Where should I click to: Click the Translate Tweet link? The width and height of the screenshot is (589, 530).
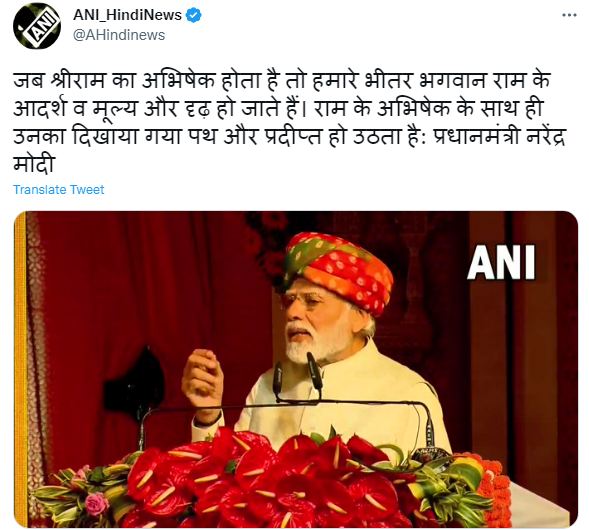click(59, 189)
